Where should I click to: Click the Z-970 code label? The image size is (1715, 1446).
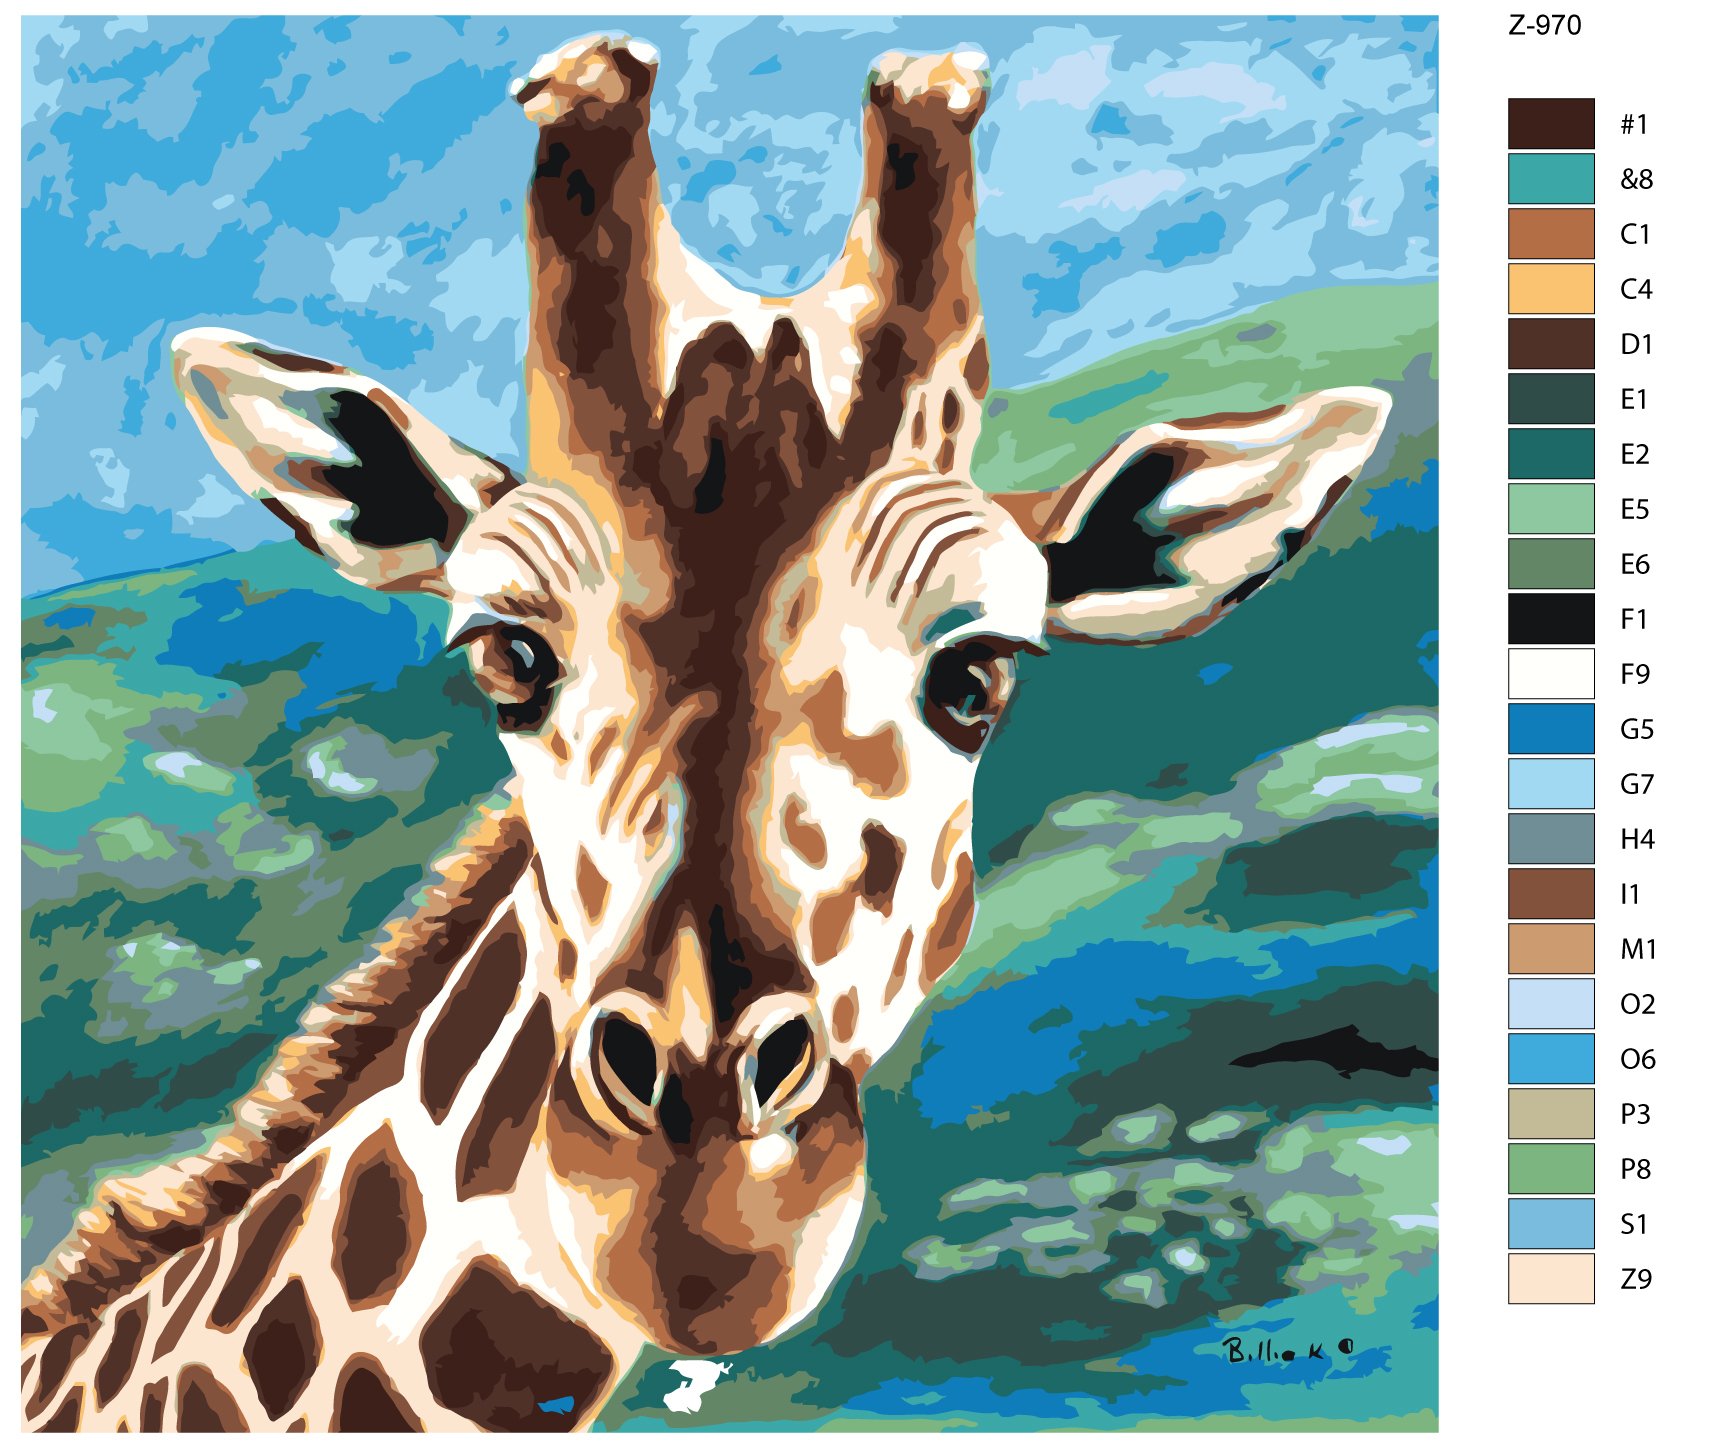(1545, 25)
